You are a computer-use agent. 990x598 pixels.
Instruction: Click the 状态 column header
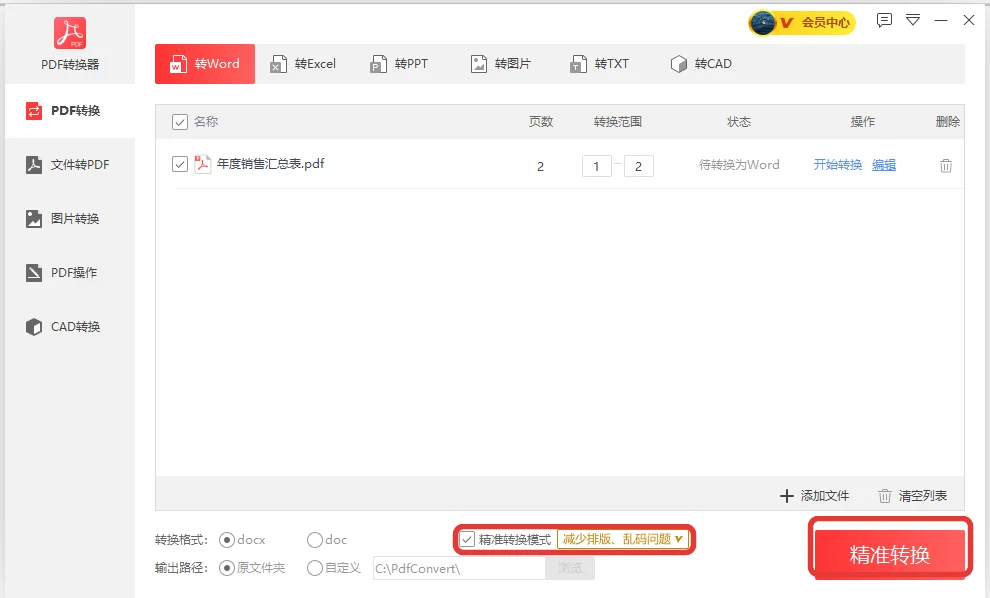click(739, 122)
